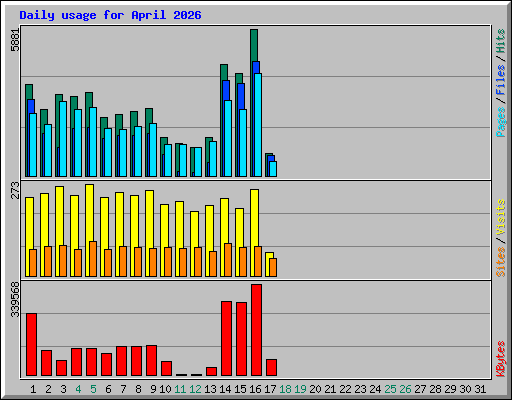Screen dimensions: 512x400
Task: Click the red KBytes bar for day 1
Action: coord(32,345)
